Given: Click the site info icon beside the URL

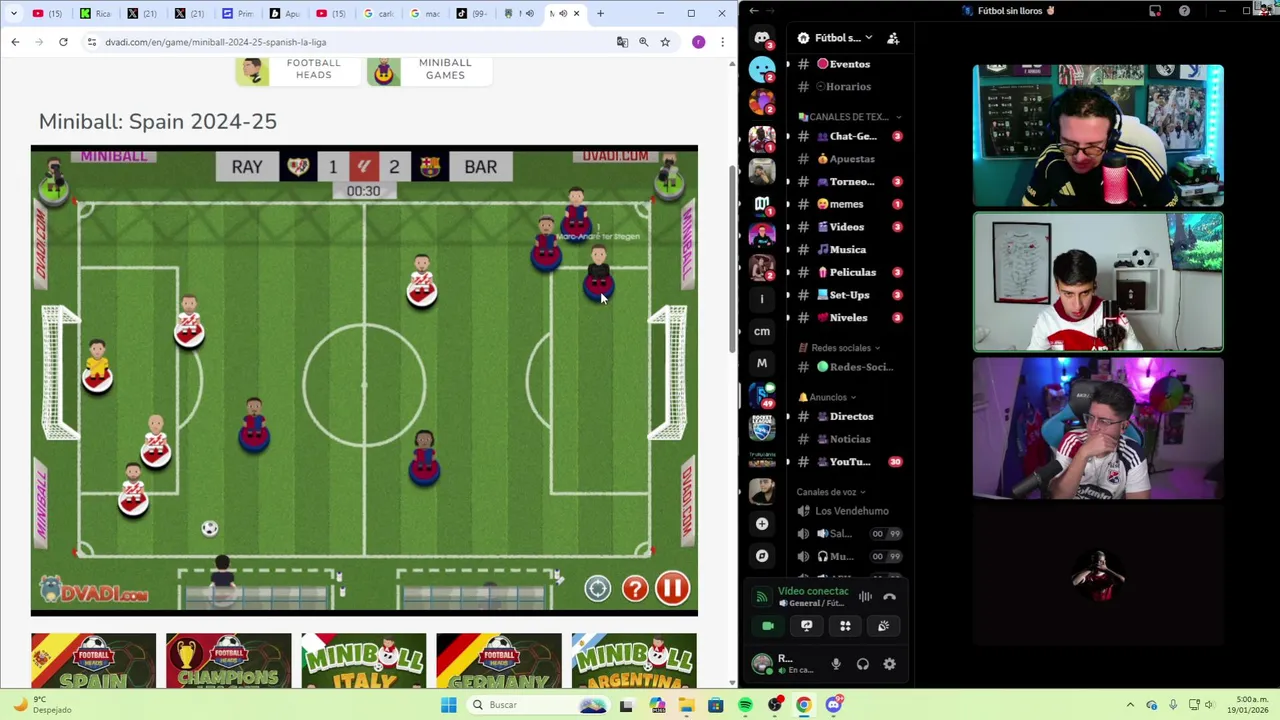Looking at the screenshot, I should click(x=91, y=42).
